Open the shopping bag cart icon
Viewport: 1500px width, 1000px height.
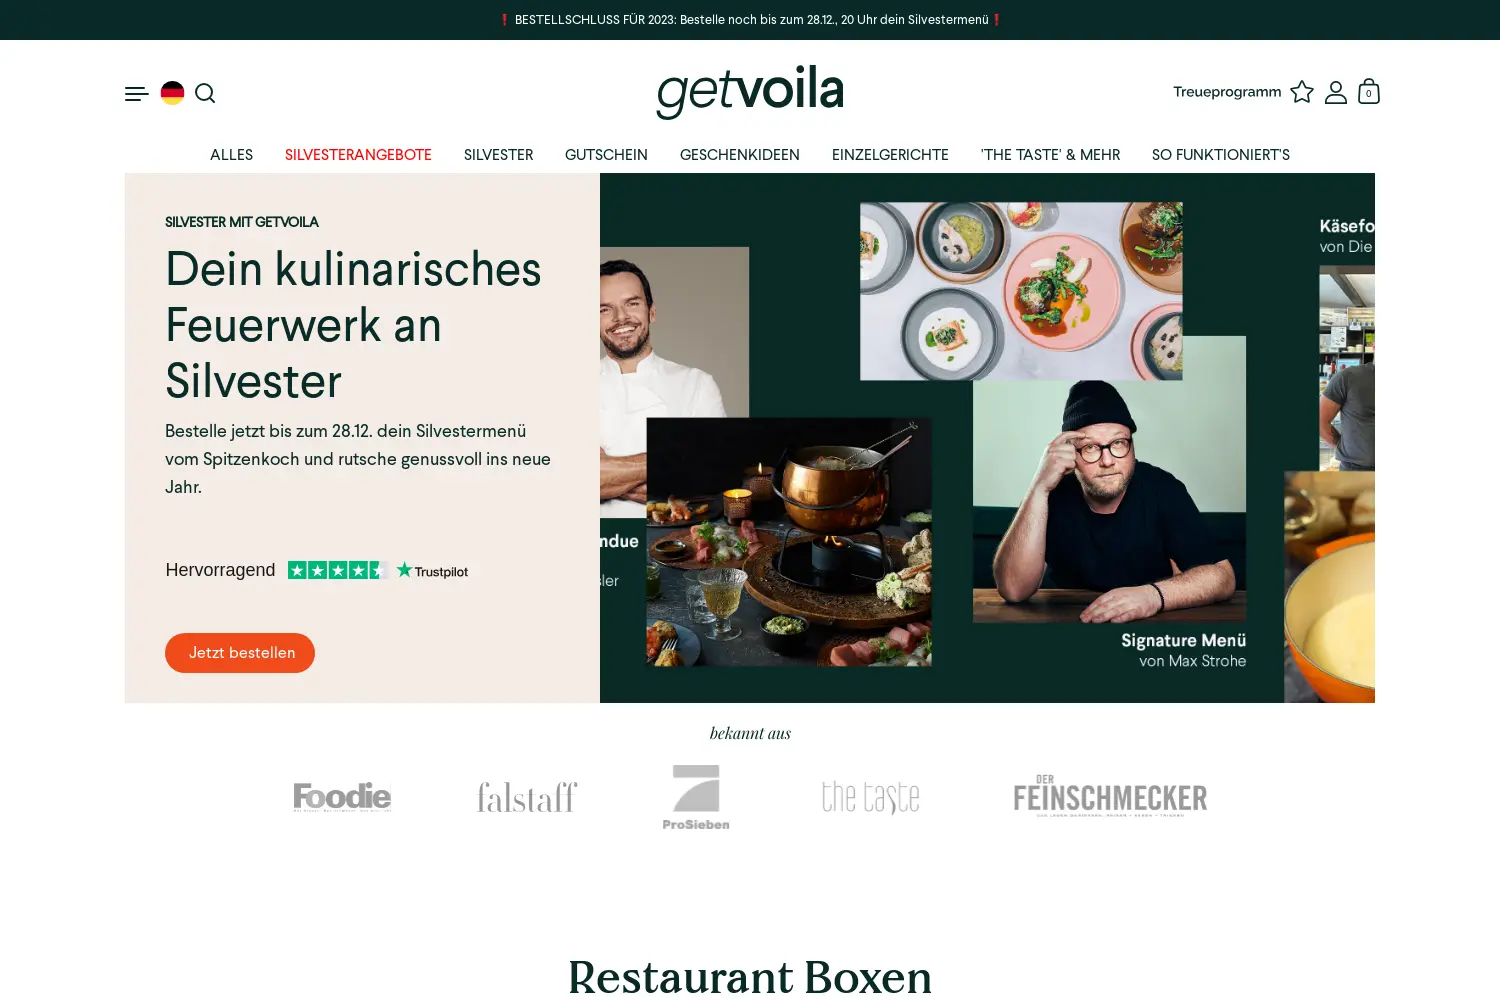pos(1369,91)
